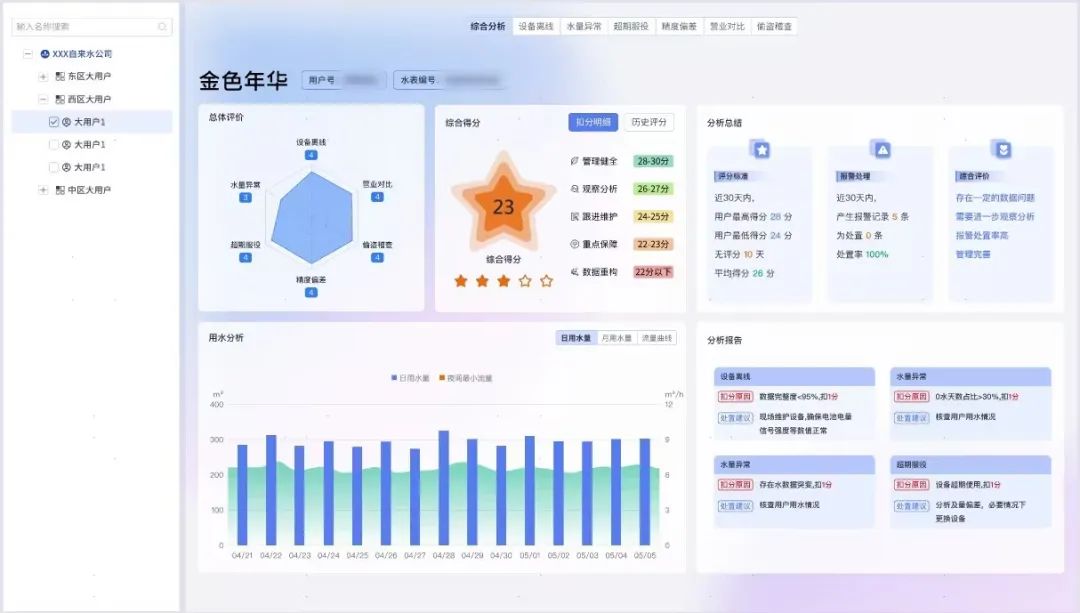Viewport: 1080px width, 613px height.
Task: Open the 营业对比 tab
Action: (727, 26)
